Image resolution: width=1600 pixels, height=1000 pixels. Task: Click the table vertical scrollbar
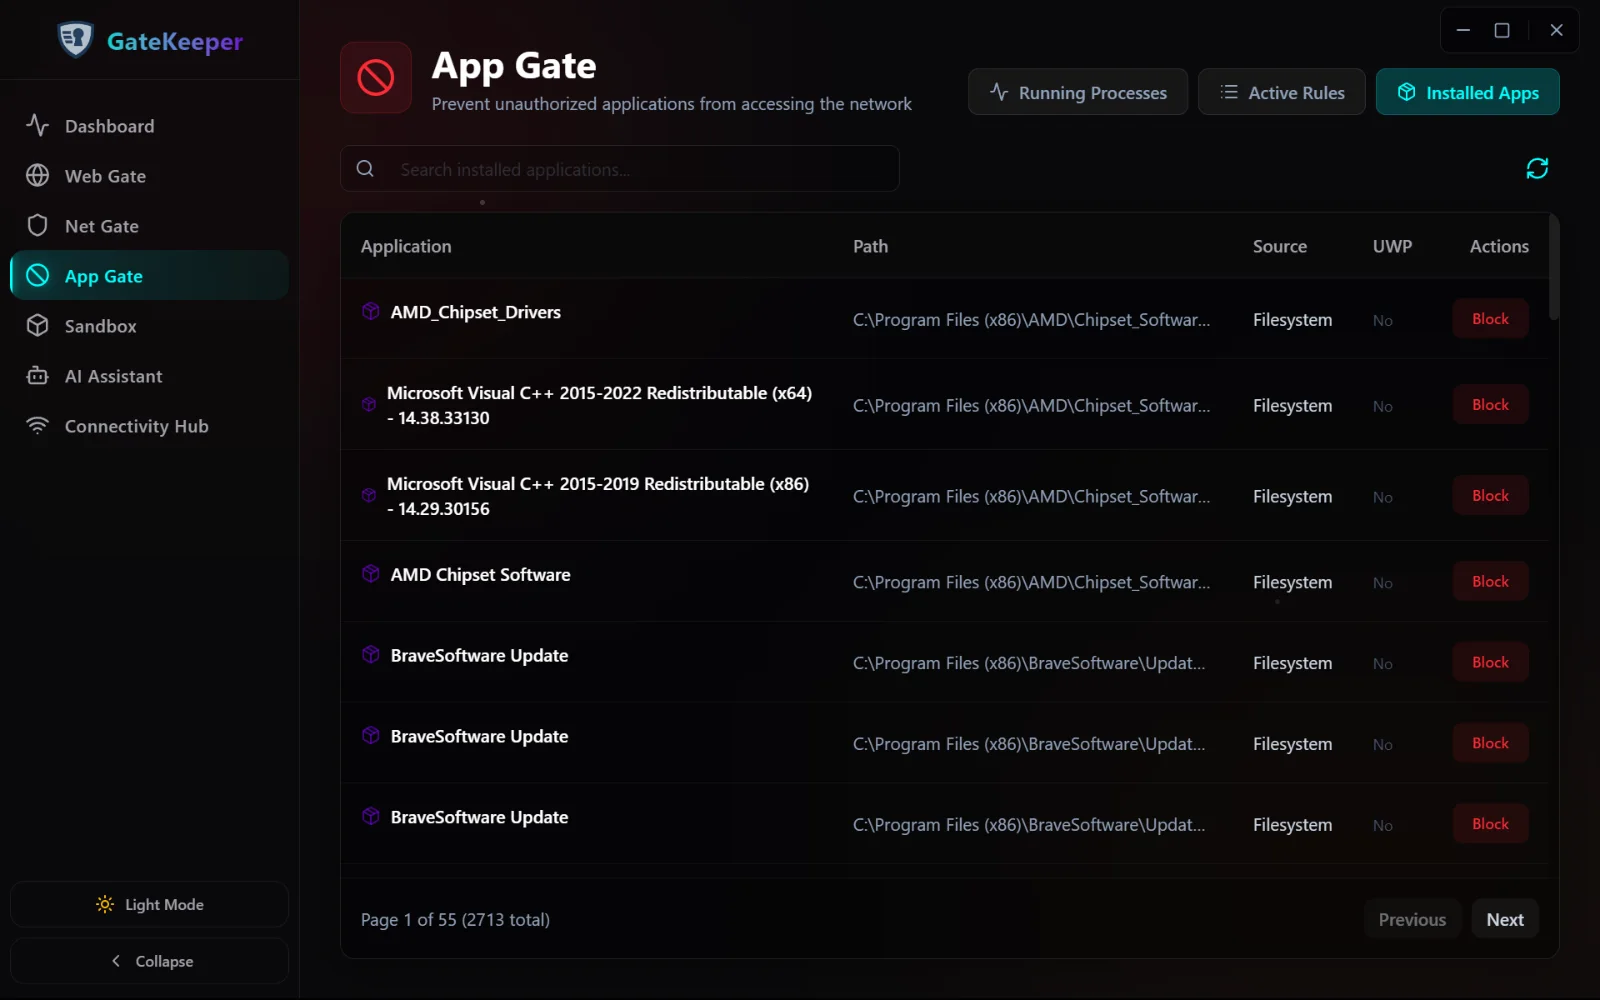tap(1553, 268)
